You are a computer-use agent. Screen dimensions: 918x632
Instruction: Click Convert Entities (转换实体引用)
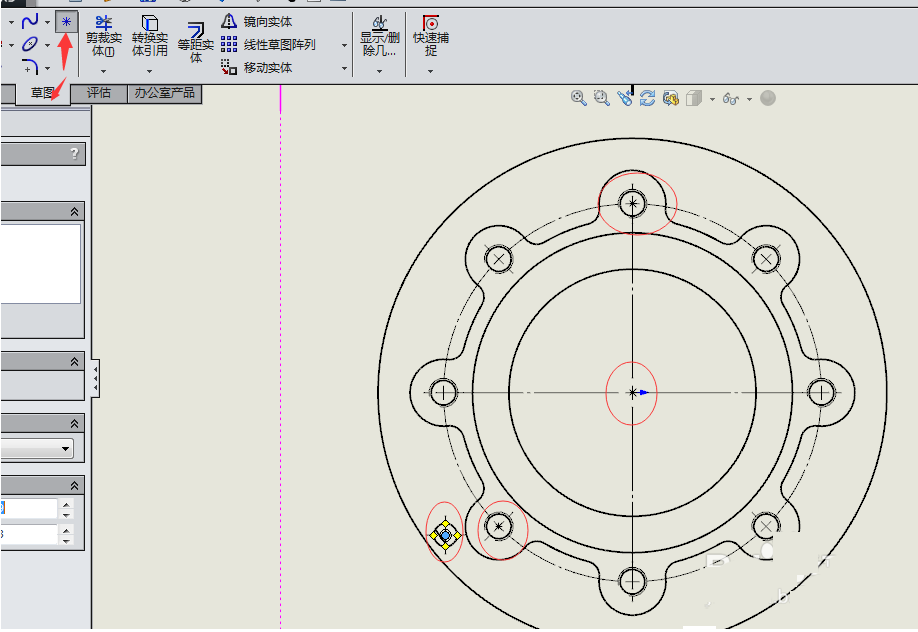click(150, 33)
